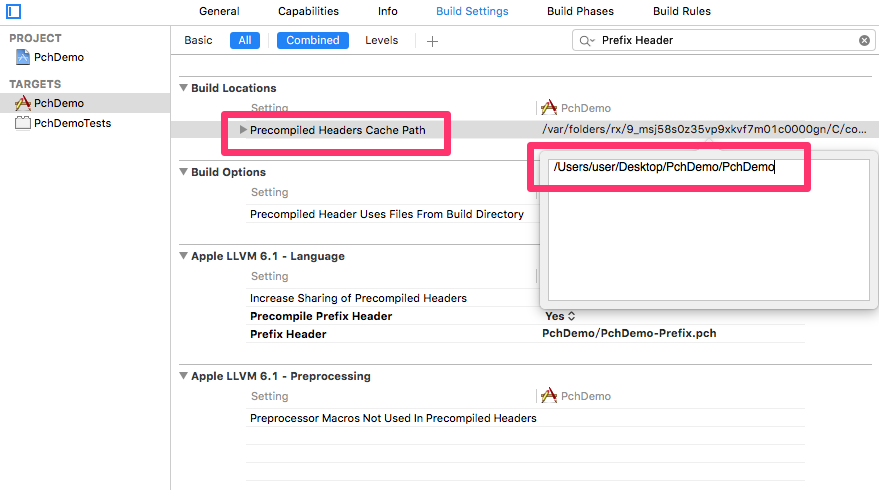The image size is (879, 490).
Task: Click the Setting column header under Language
Action: click(269, 276)
